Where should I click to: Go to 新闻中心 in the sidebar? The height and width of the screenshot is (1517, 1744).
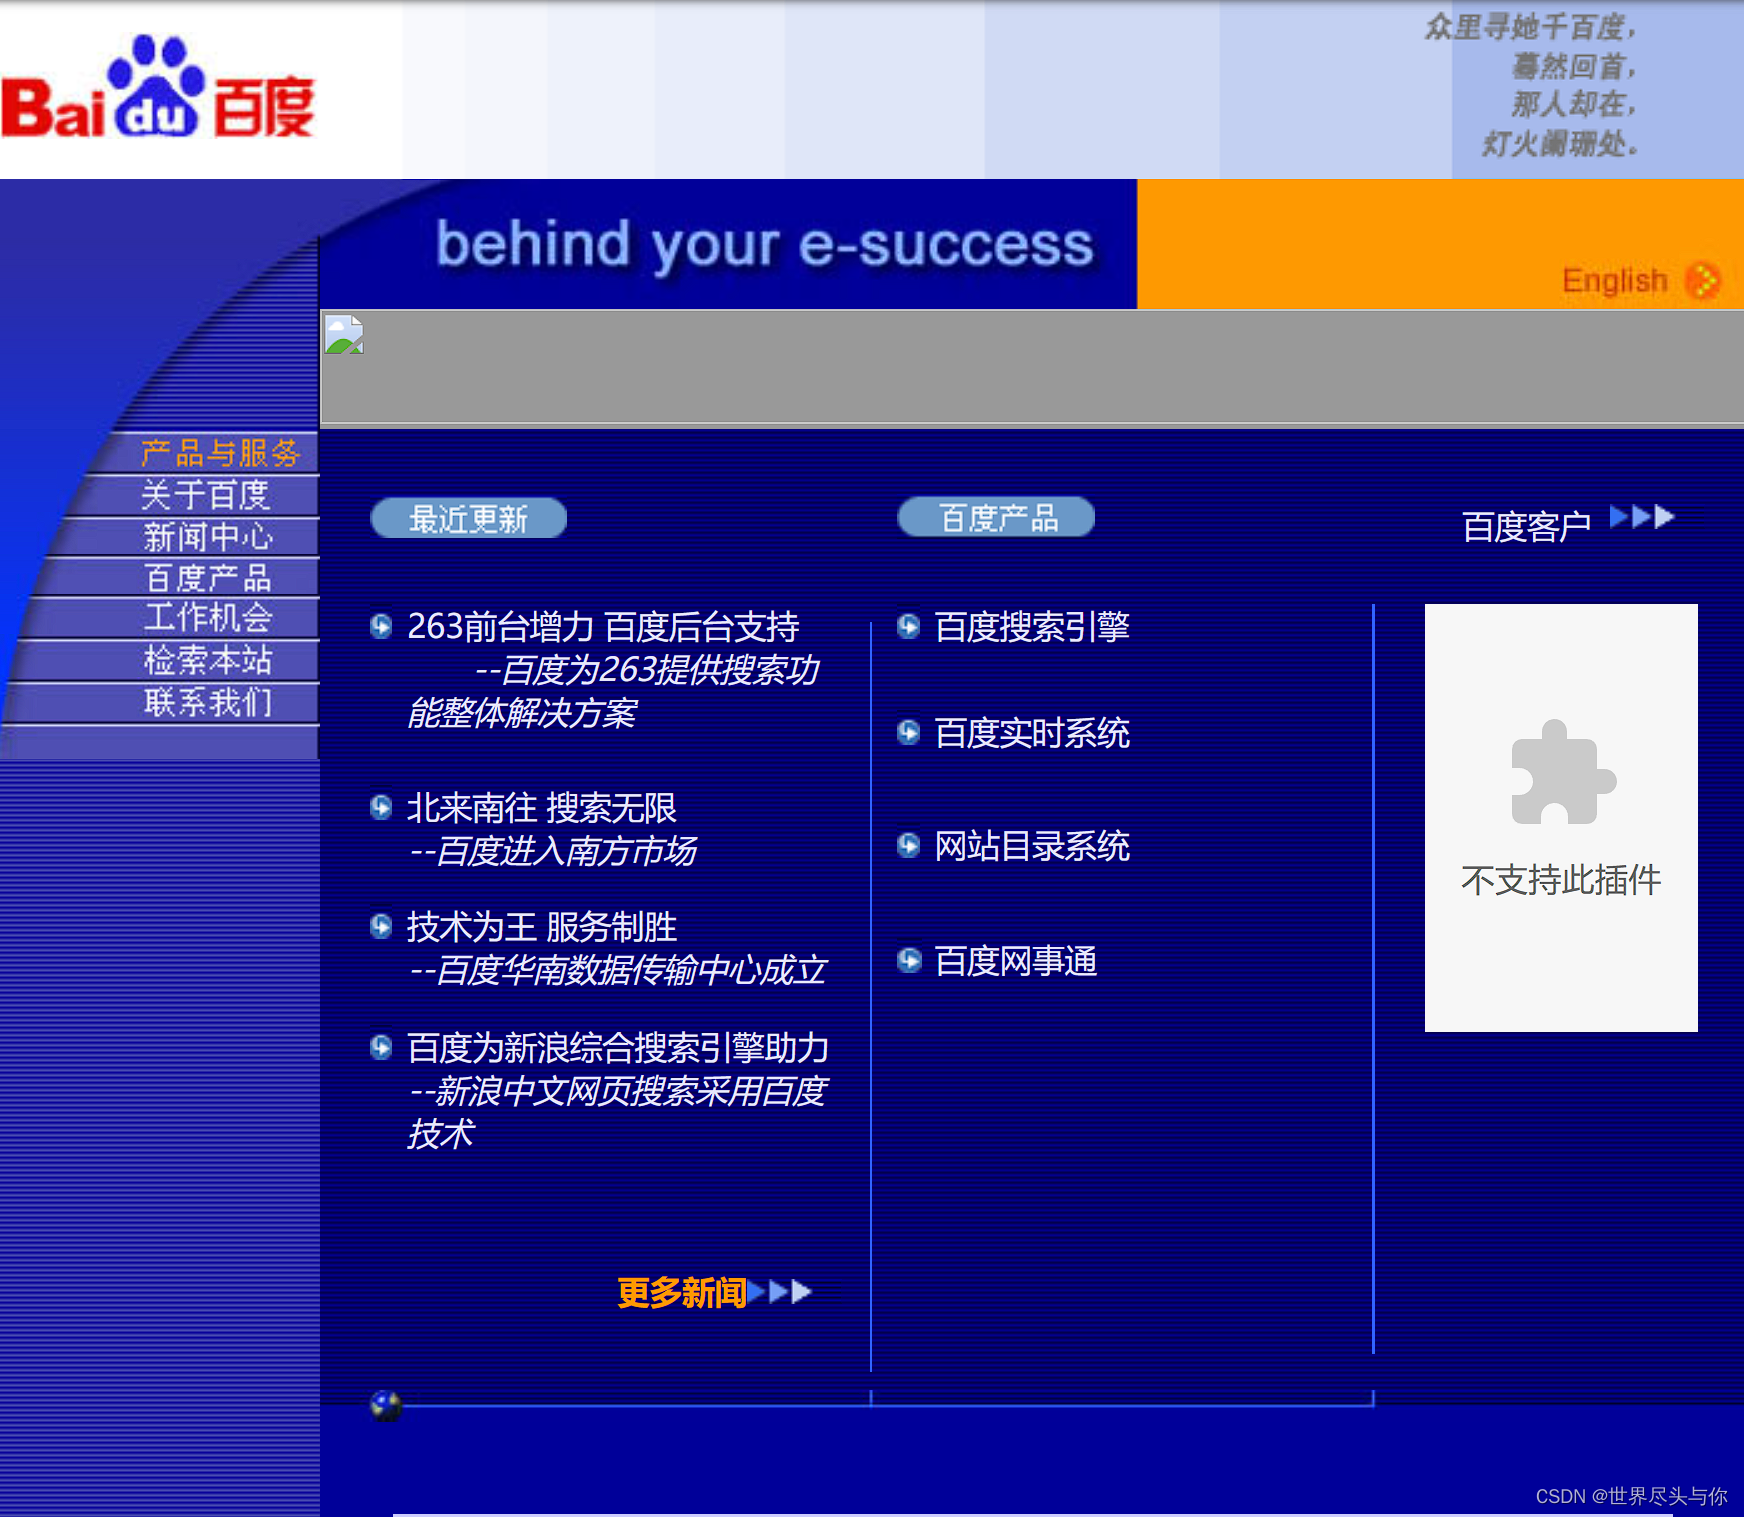click(207, 537)
